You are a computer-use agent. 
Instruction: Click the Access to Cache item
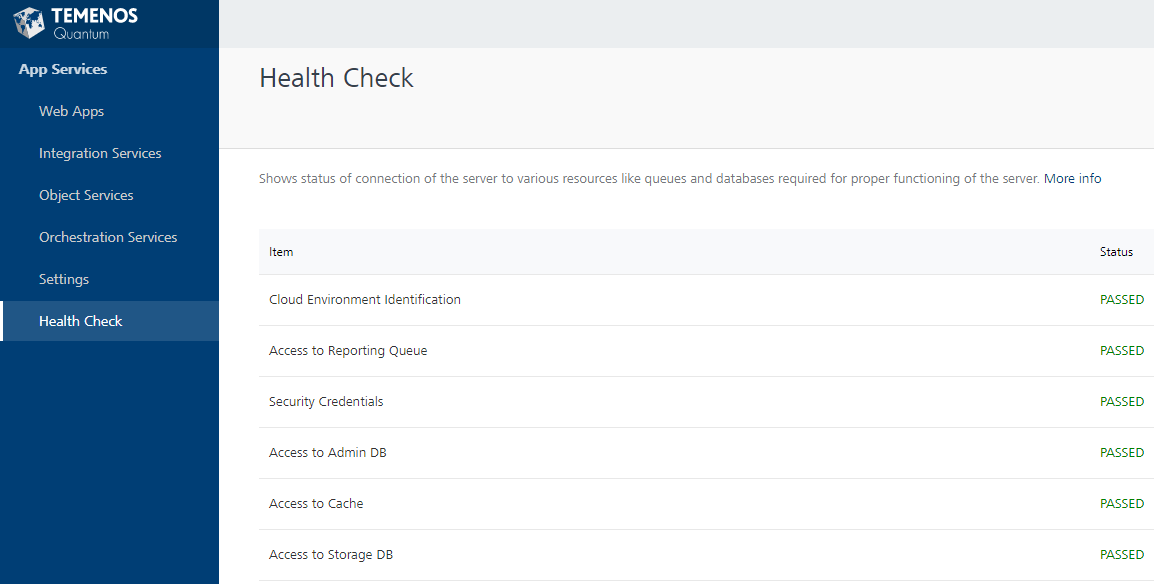pyautogui.click(x=316, y=504)
